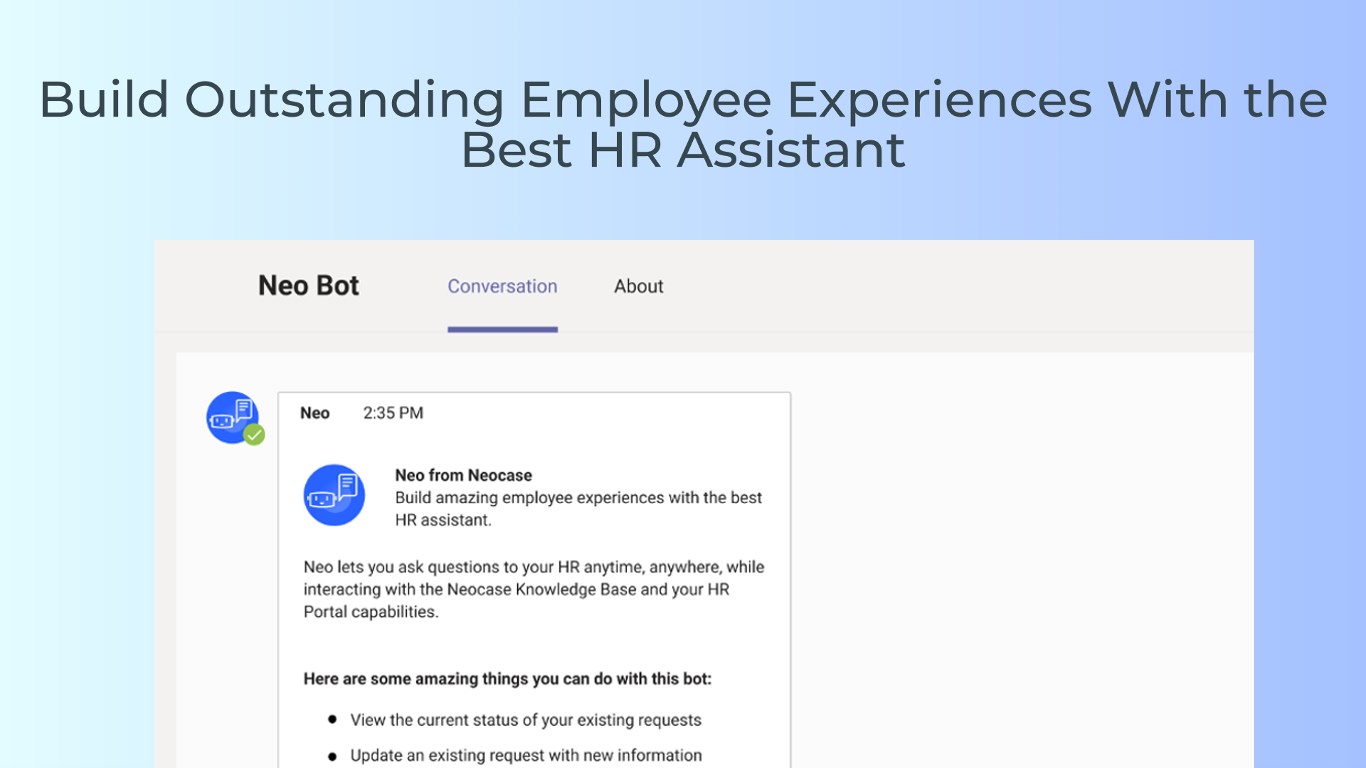This screenshot has height=768, width=1366.
Task: Click the sender name Neo
Action: point(315,413)
